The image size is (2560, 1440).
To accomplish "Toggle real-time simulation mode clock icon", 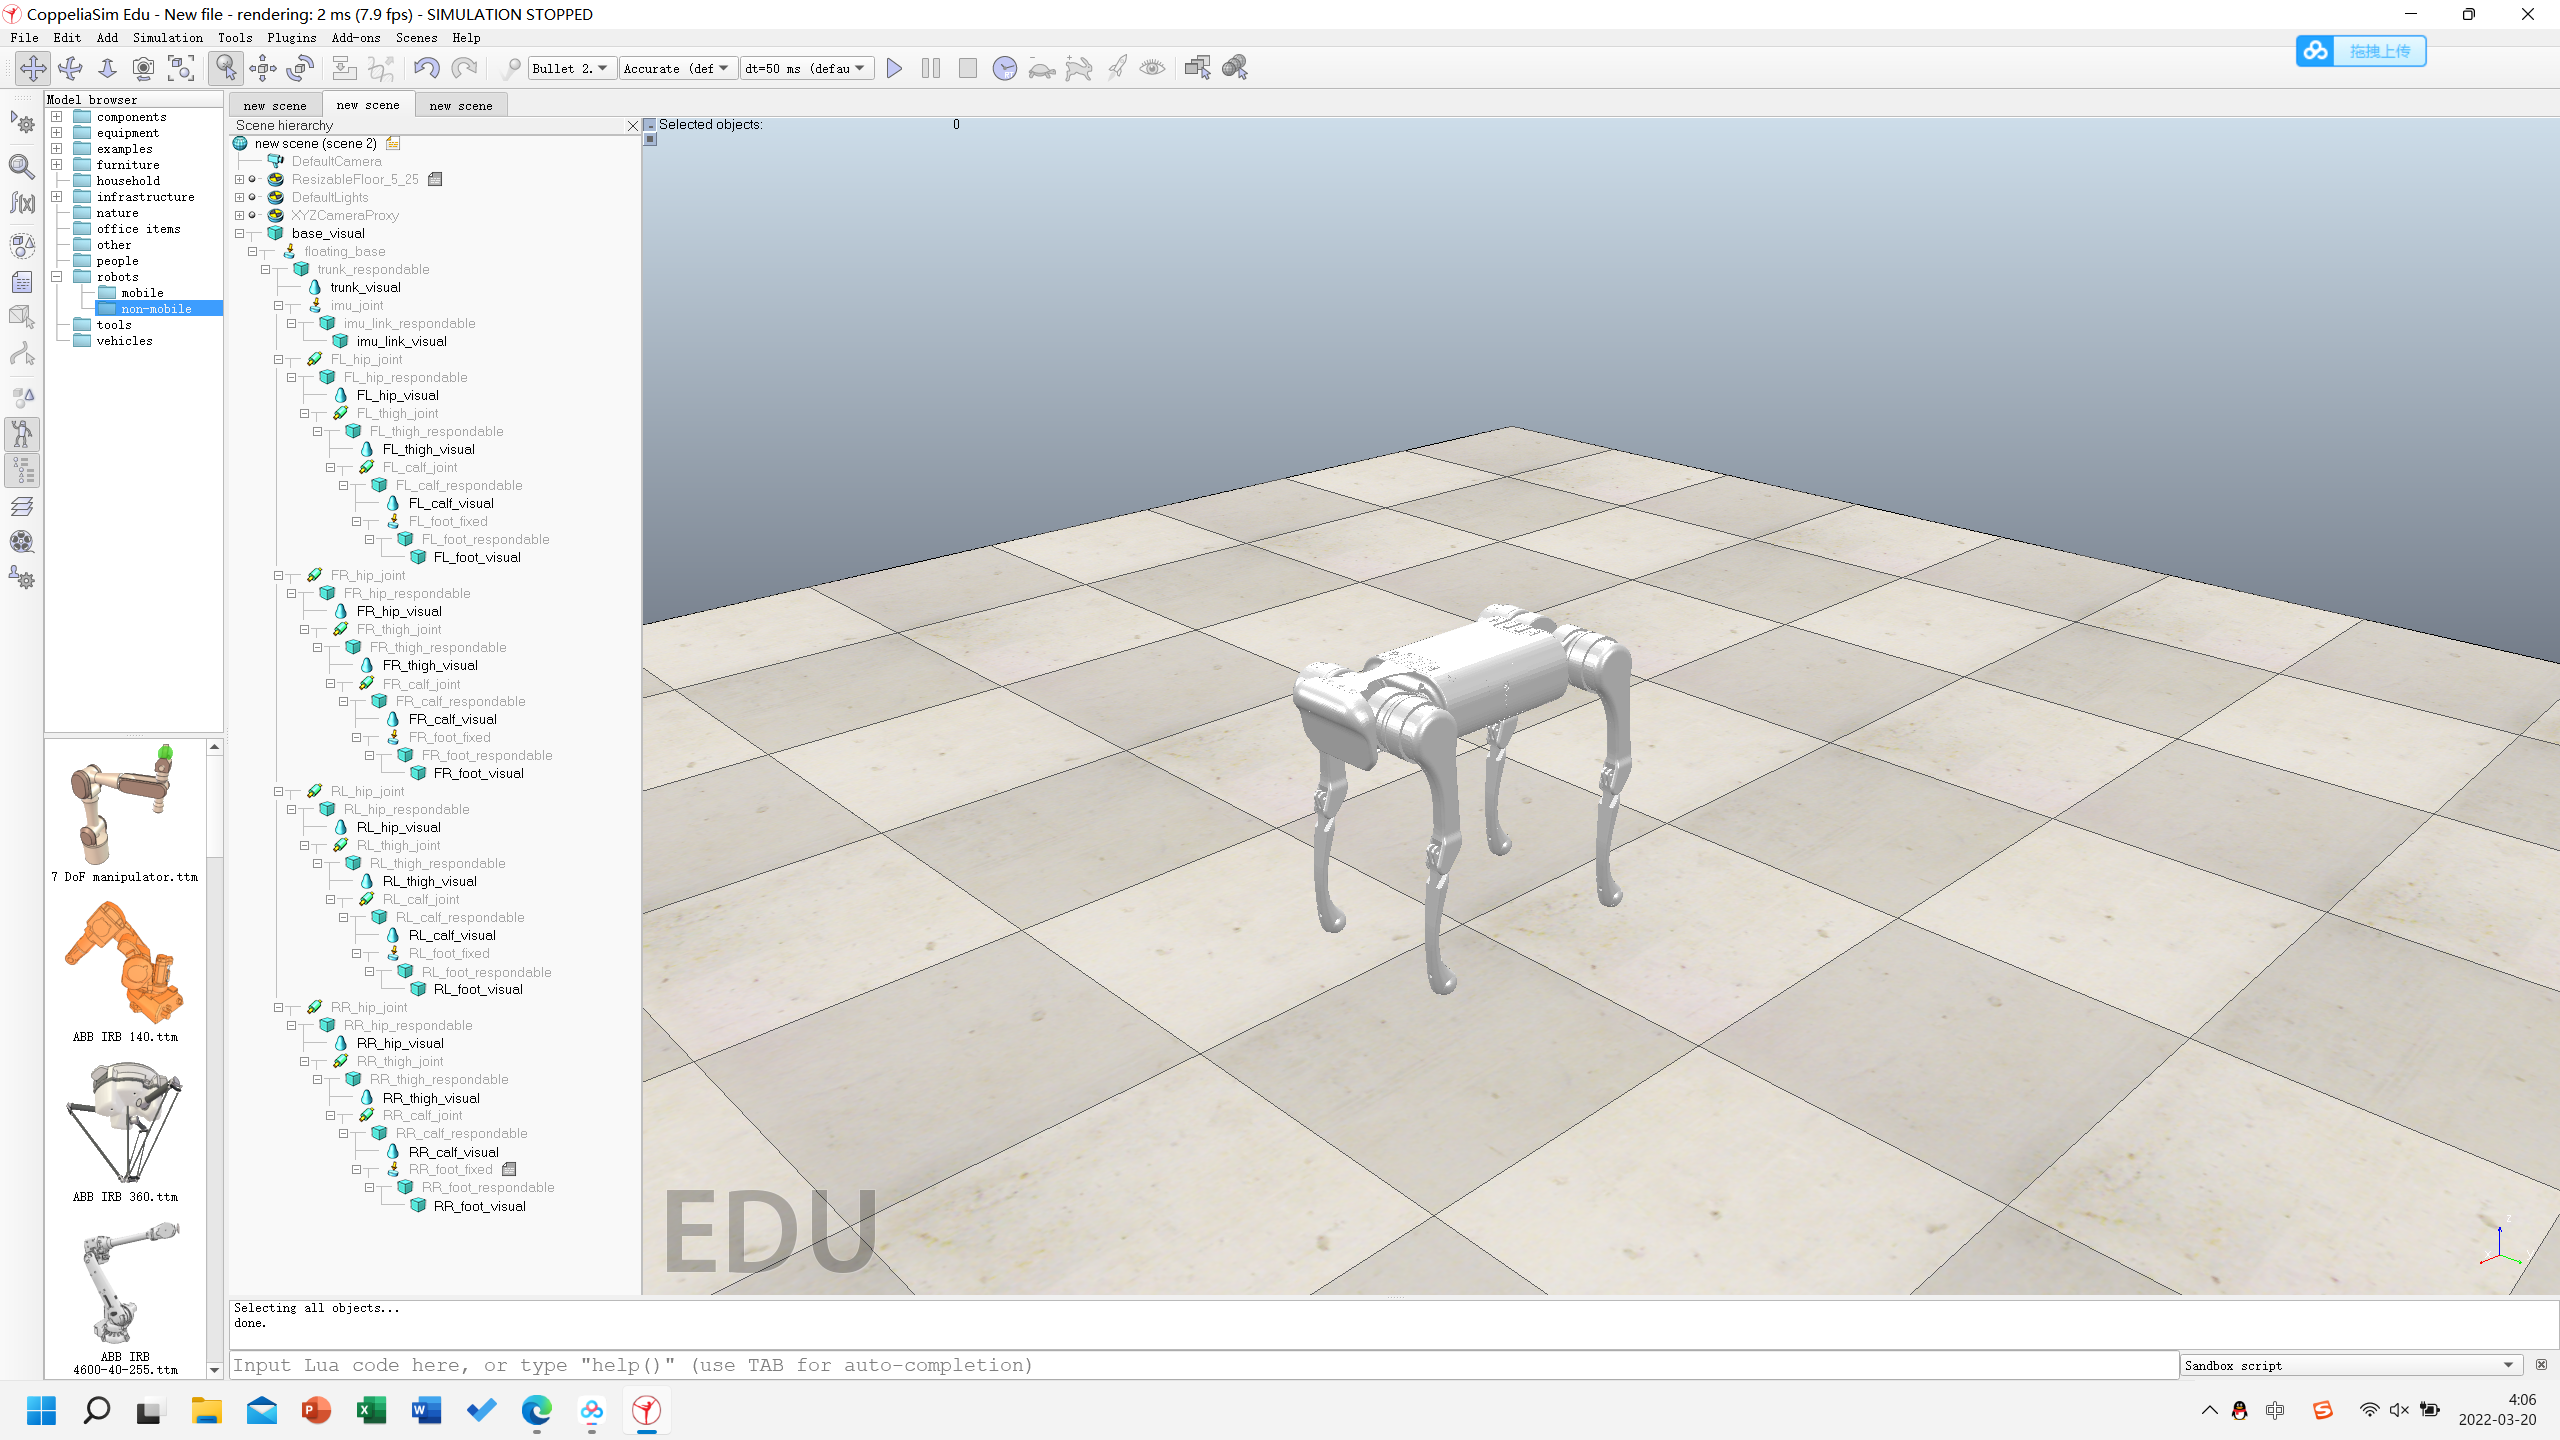I will point(1004,68).
